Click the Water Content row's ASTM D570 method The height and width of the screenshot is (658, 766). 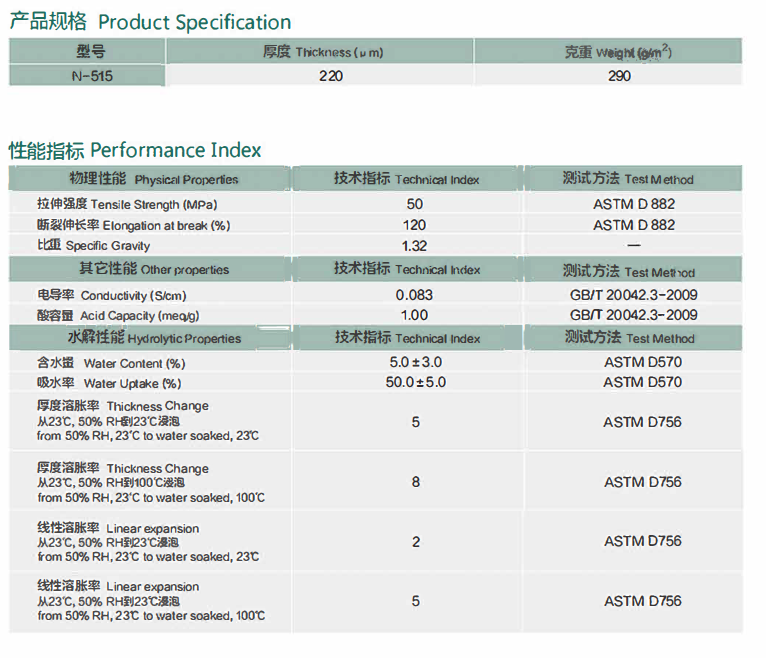(x=642, y=363)
